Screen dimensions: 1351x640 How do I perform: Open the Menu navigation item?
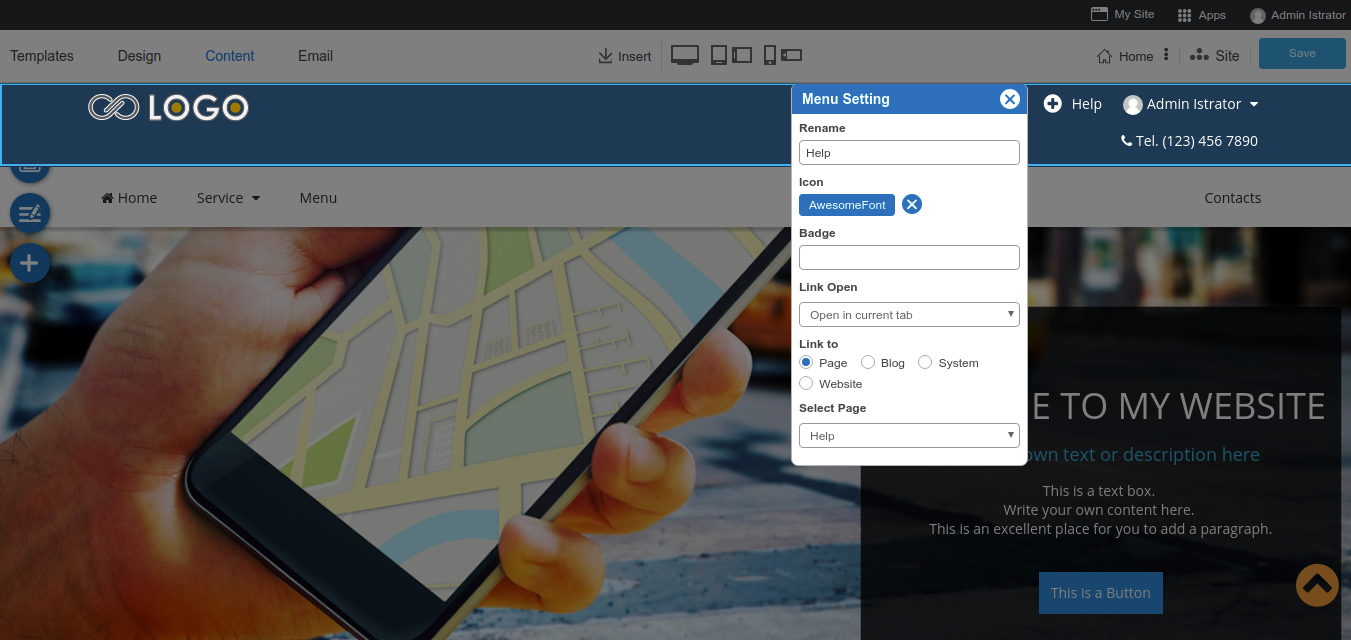(x=318, y=198)
